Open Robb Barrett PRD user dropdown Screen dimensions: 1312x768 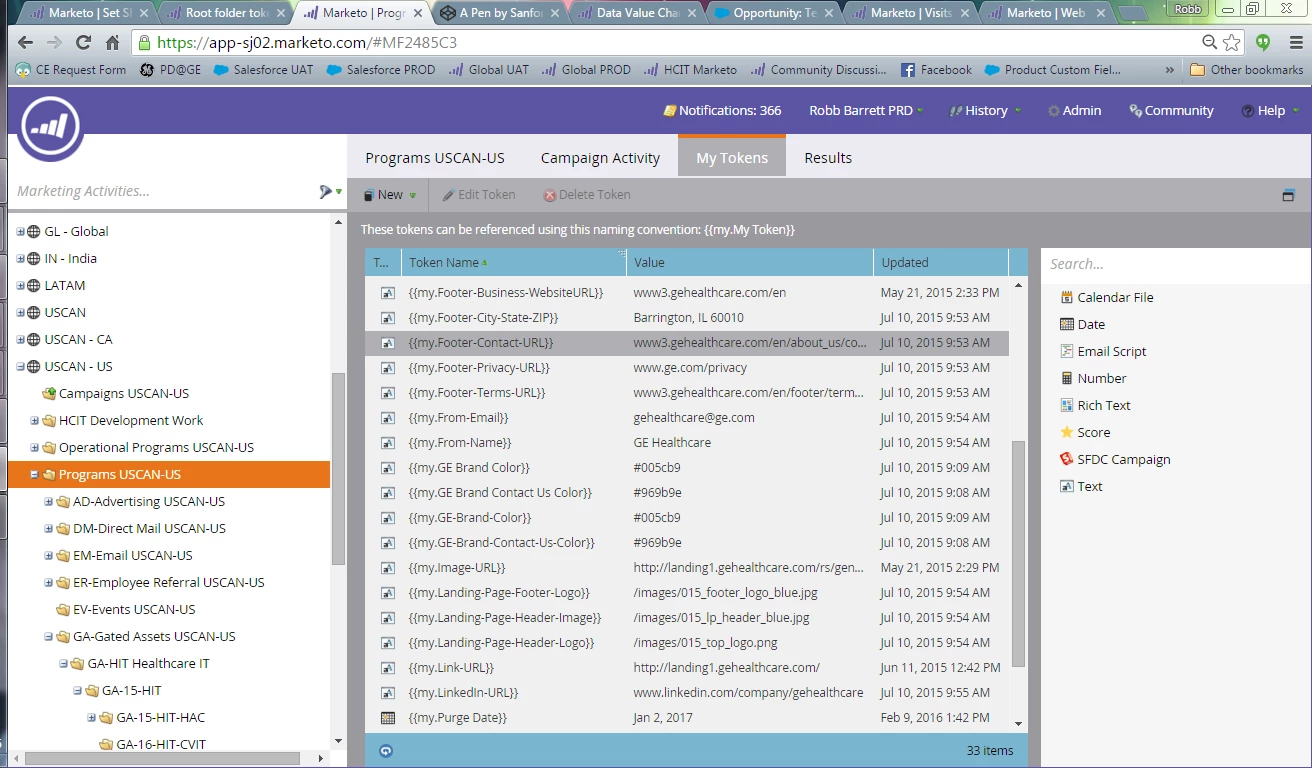(866, 110)
